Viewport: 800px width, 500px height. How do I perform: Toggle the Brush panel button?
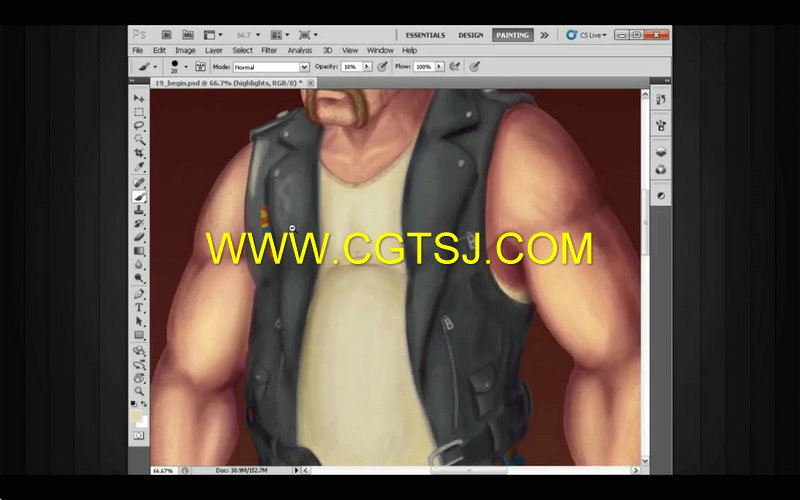point(200,66)
